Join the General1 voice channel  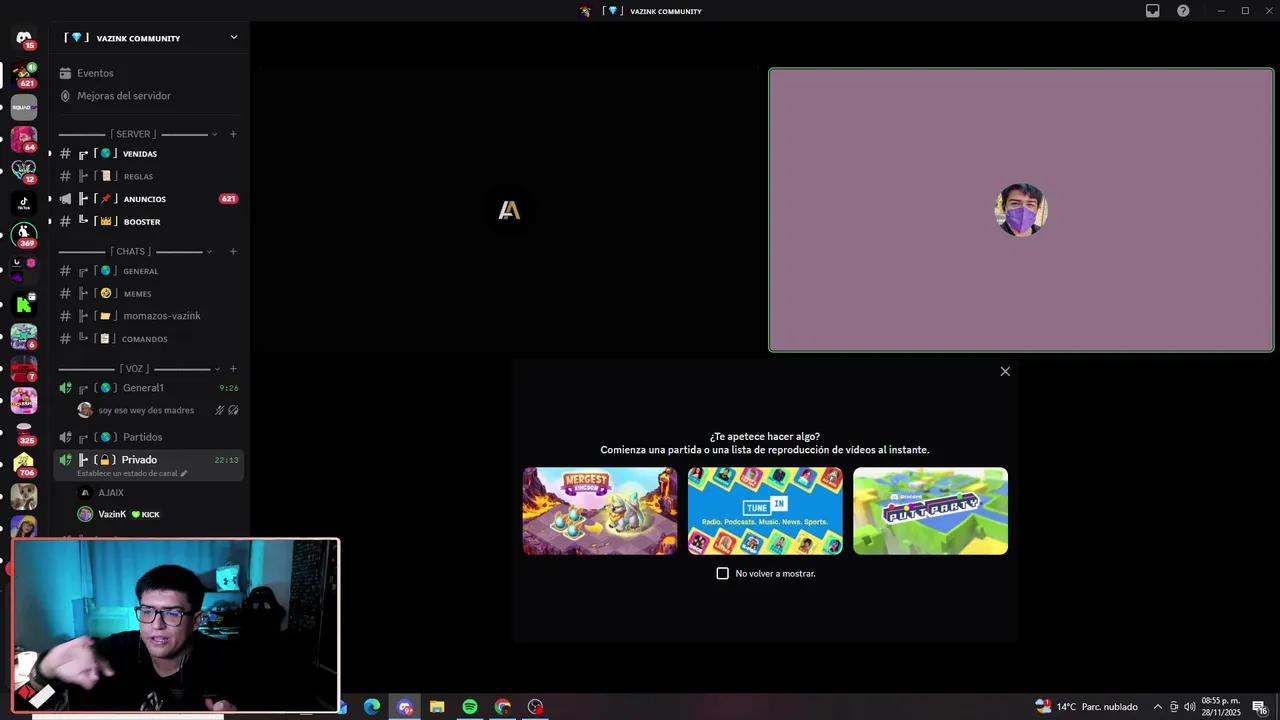(150, 388)
